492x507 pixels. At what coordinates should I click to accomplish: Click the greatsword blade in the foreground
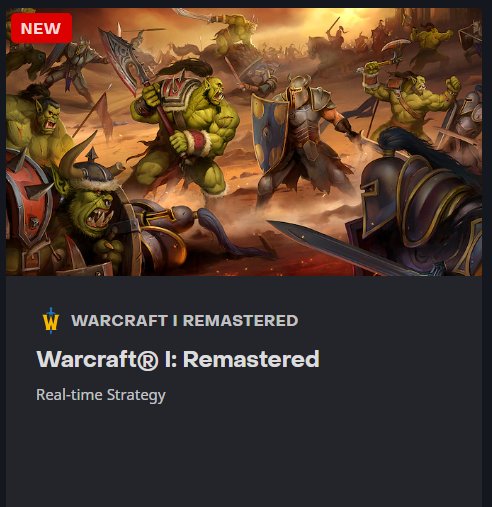click(x=337, y=247)
